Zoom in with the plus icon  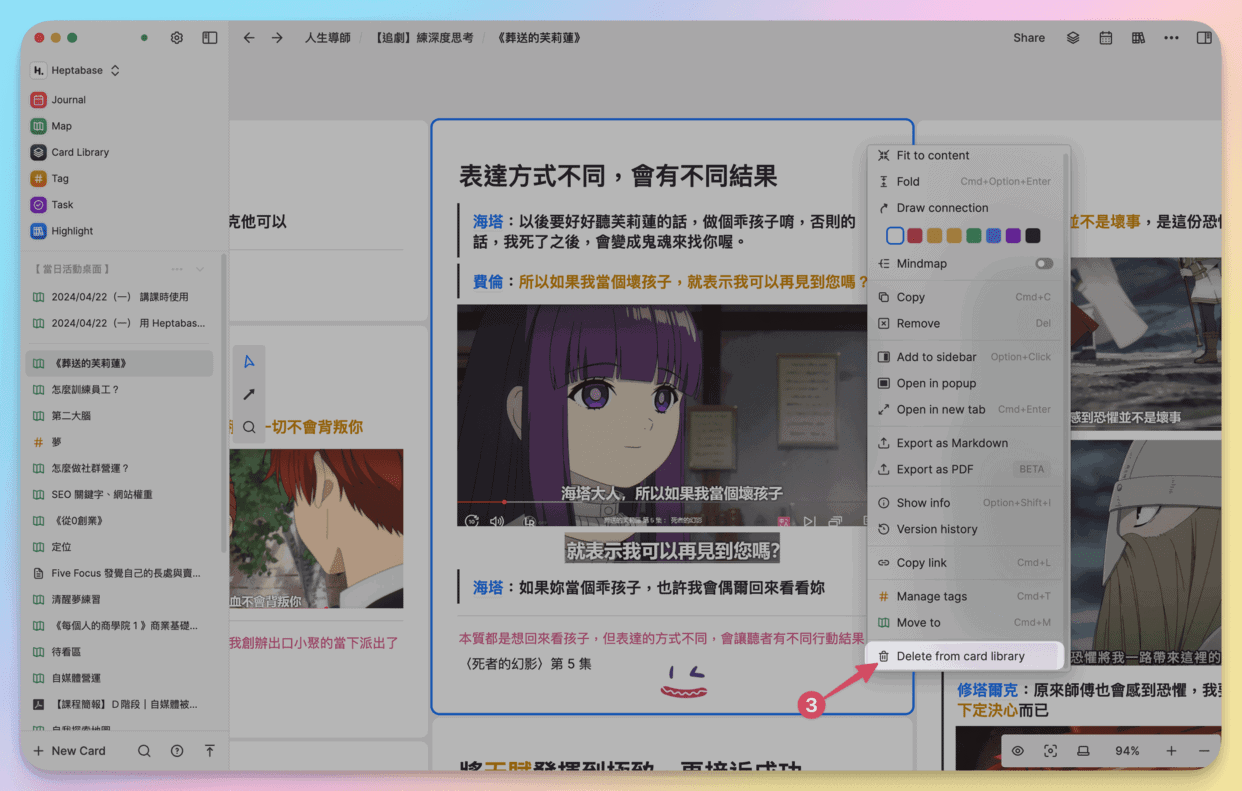tap(1171, 751)
